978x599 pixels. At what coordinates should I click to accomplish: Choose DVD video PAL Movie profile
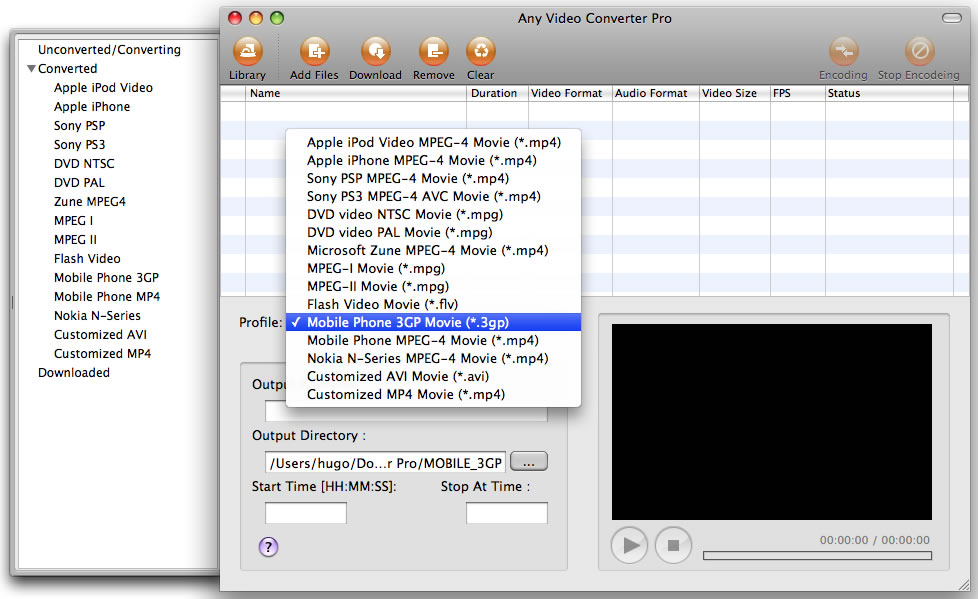(433, 233)
